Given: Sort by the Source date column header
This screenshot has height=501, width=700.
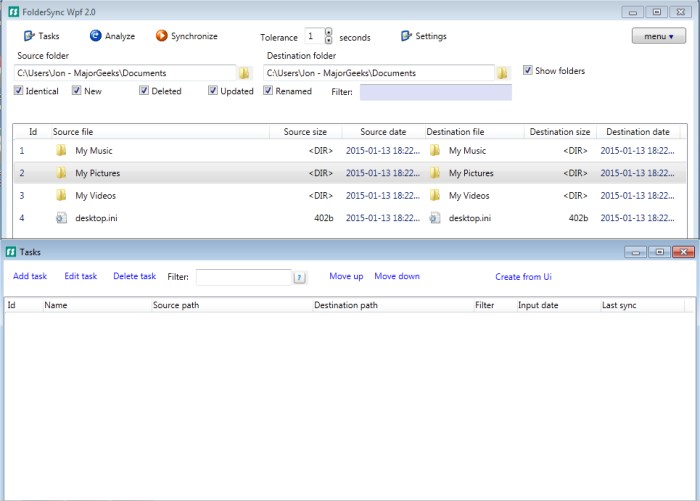Looking at the screenshot, I should pos(383,132).
